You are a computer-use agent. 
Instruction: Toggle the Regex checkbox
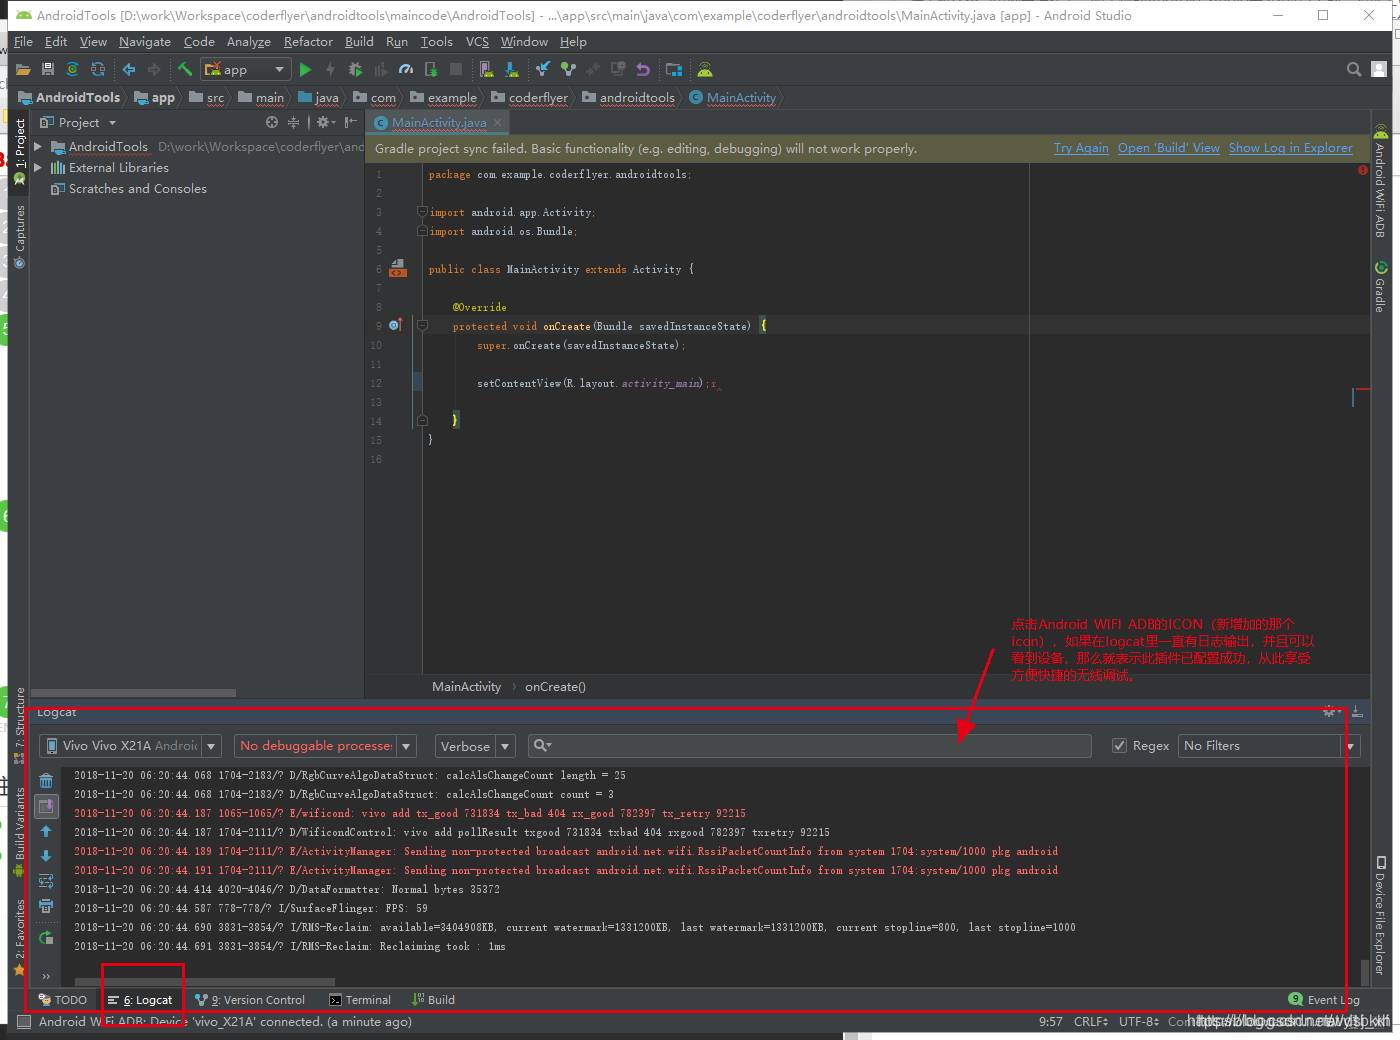coord(1119,746)
